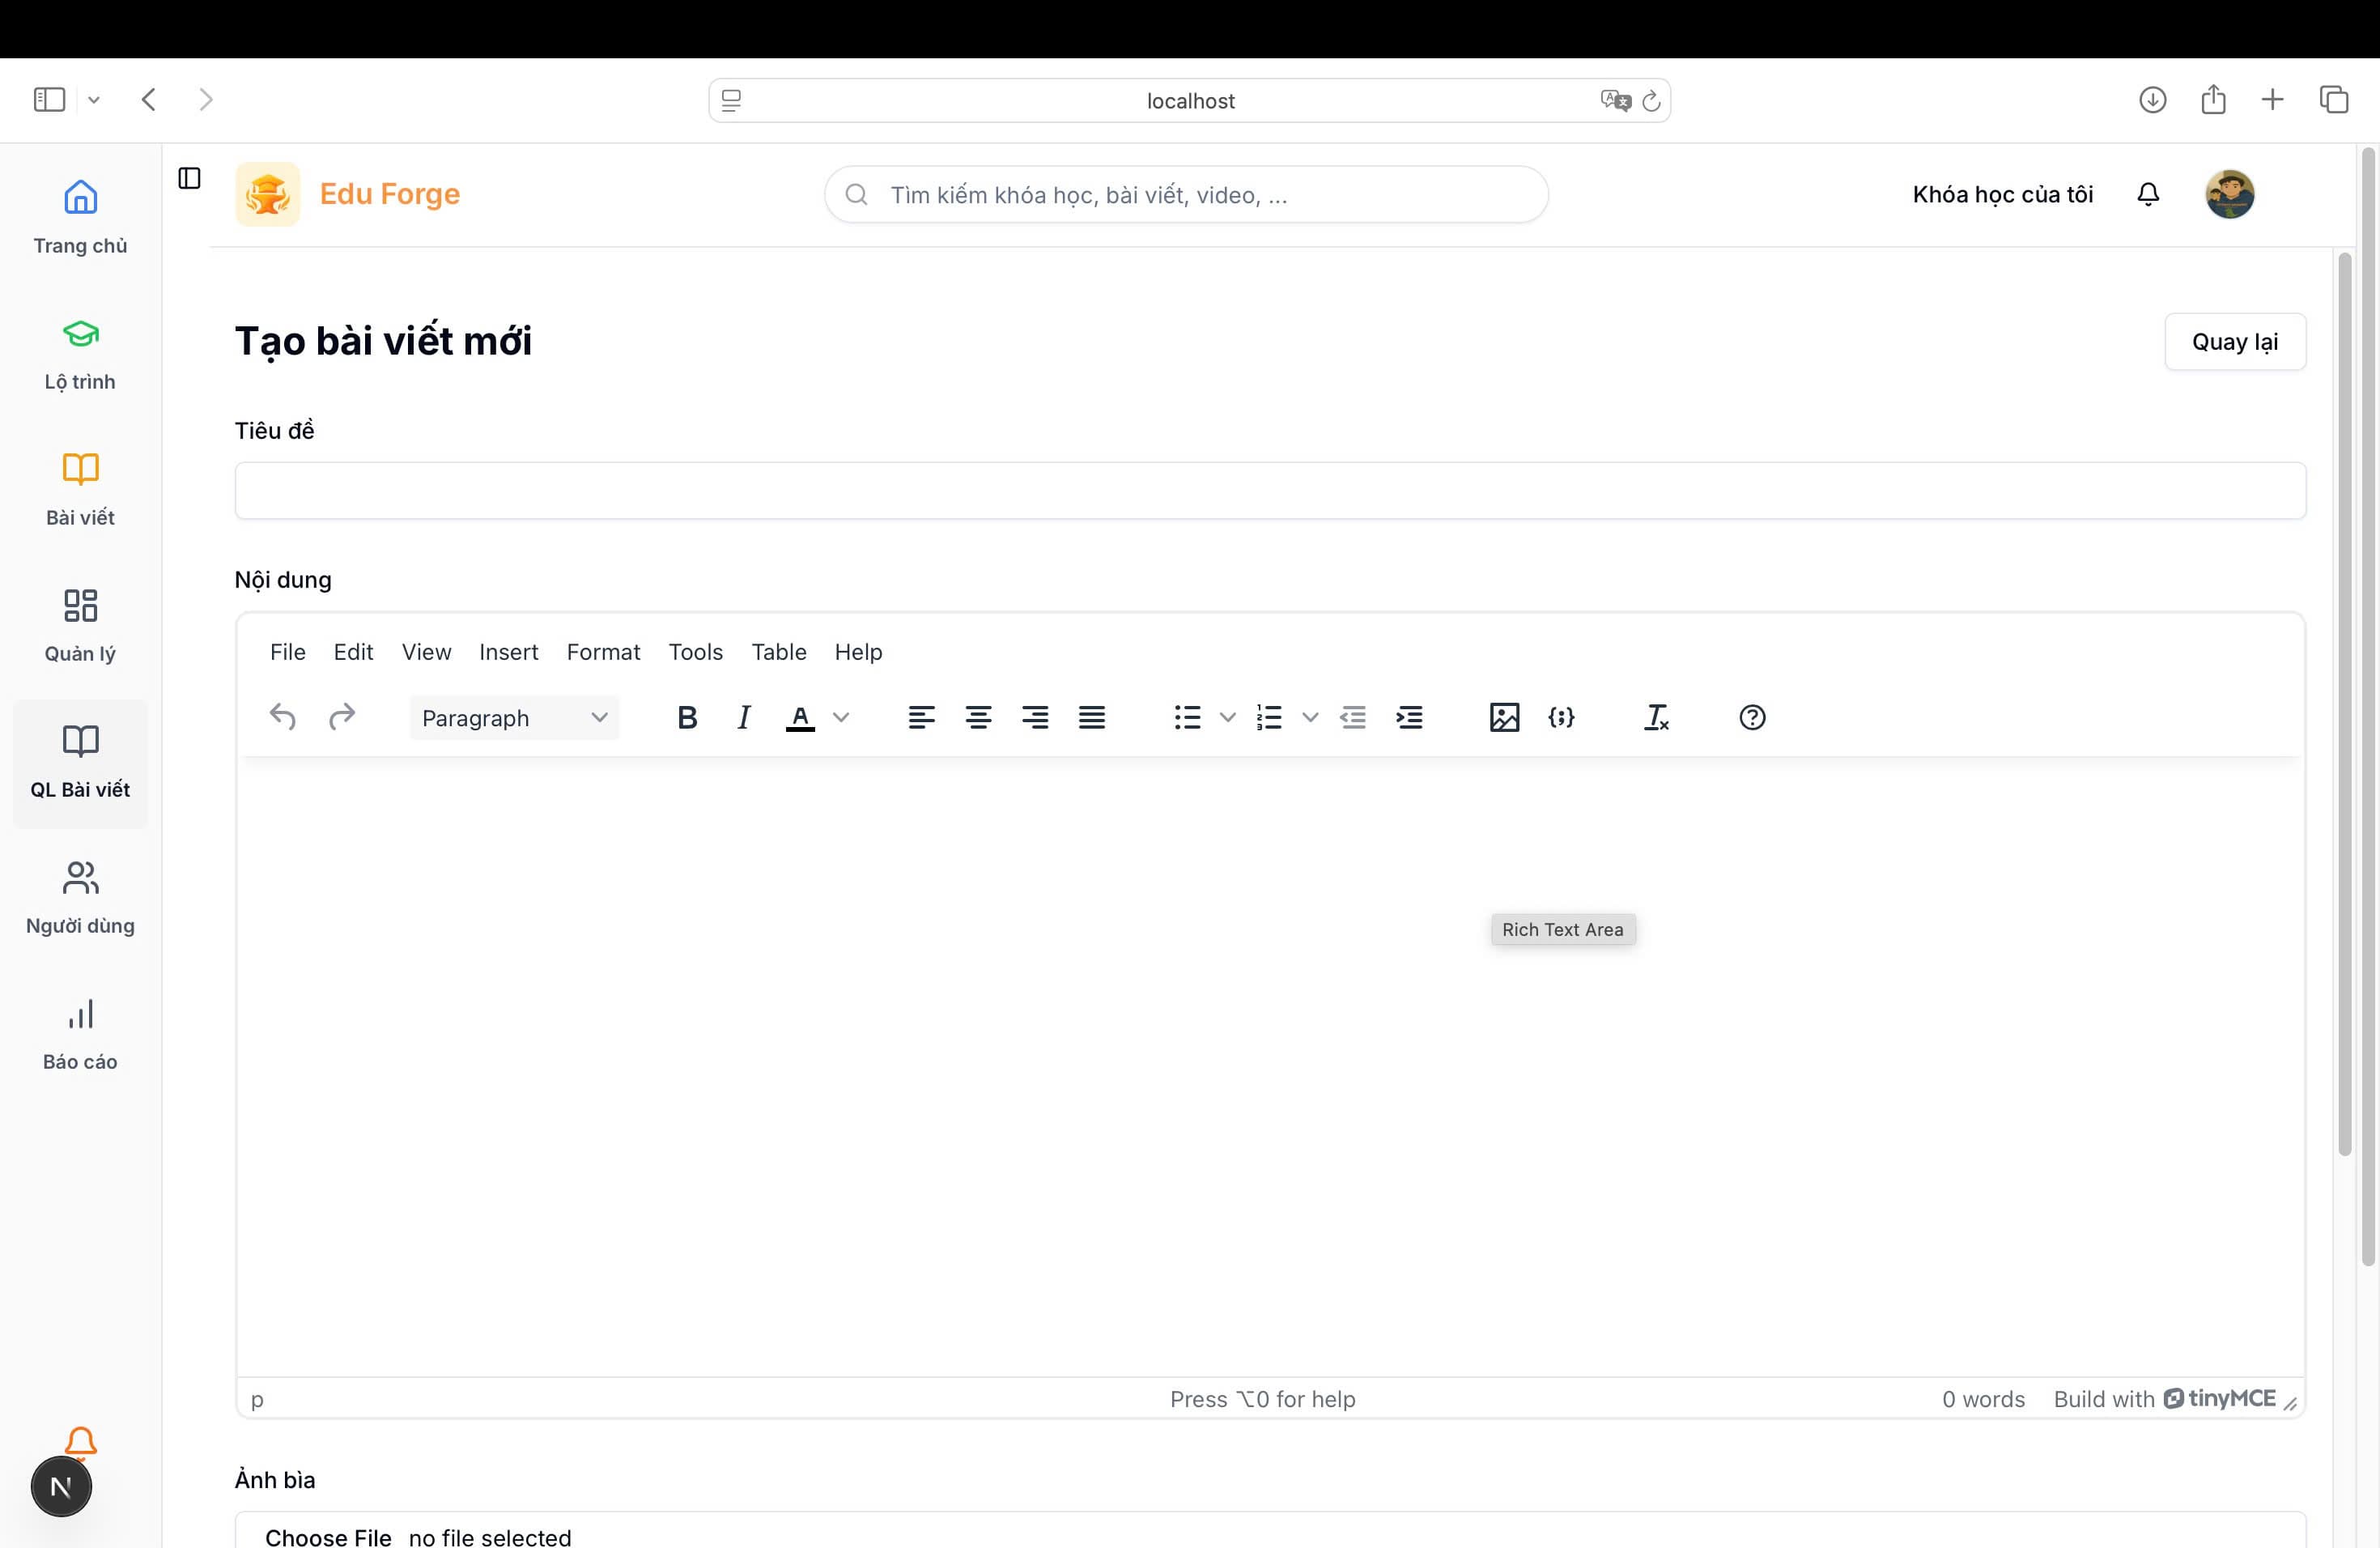The image size is (2380, 1548).
Task: Click Choose File for cover image
Action: click(x=328, y=1537)
